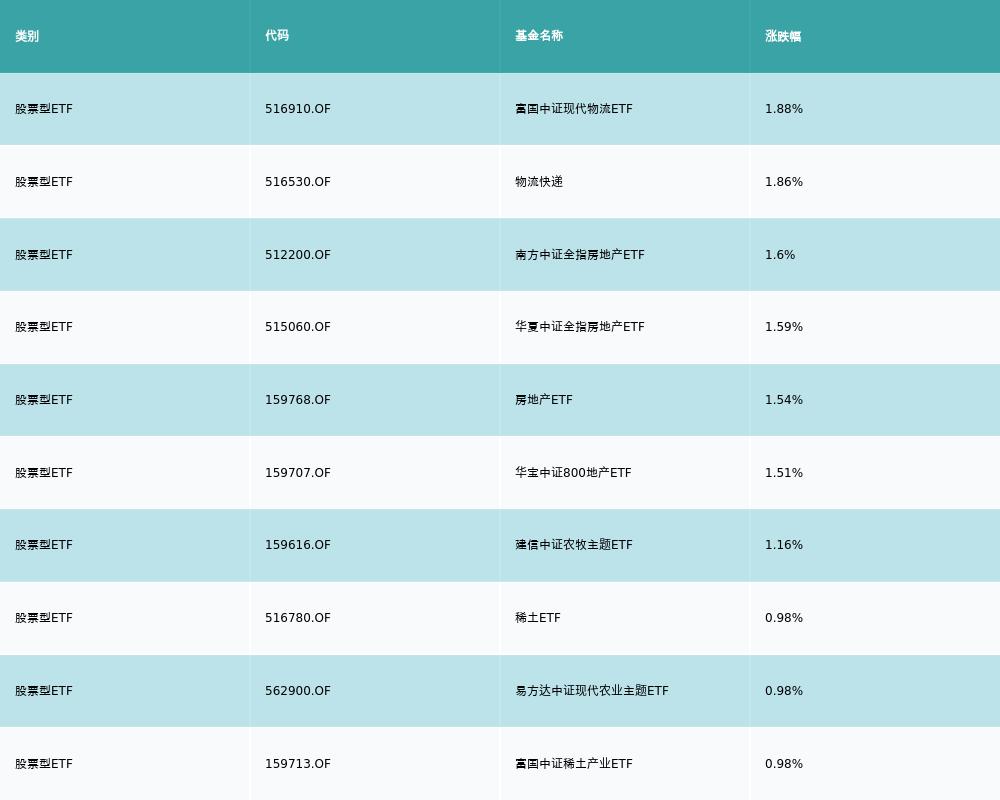Click 股票型ETF in the 159713.OF row
1000x800 pixels.
[x=44, y=764]
